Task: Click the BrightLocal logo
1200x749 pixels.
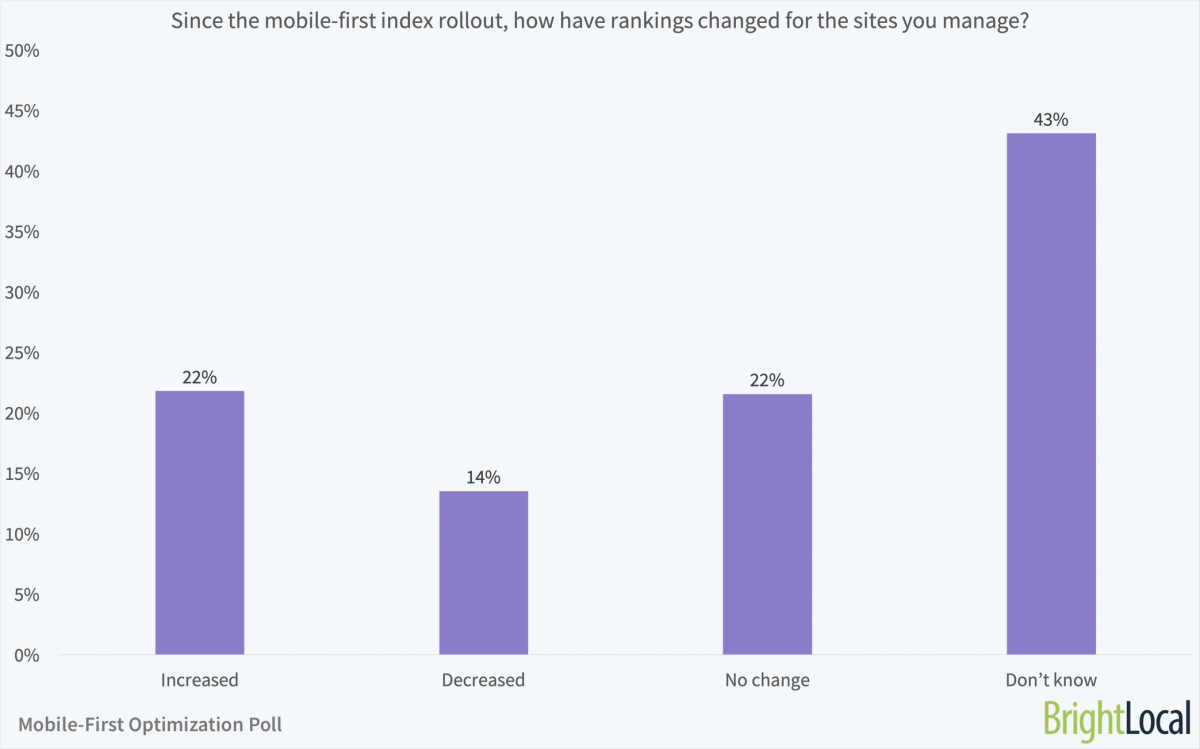Action: 1117,720
